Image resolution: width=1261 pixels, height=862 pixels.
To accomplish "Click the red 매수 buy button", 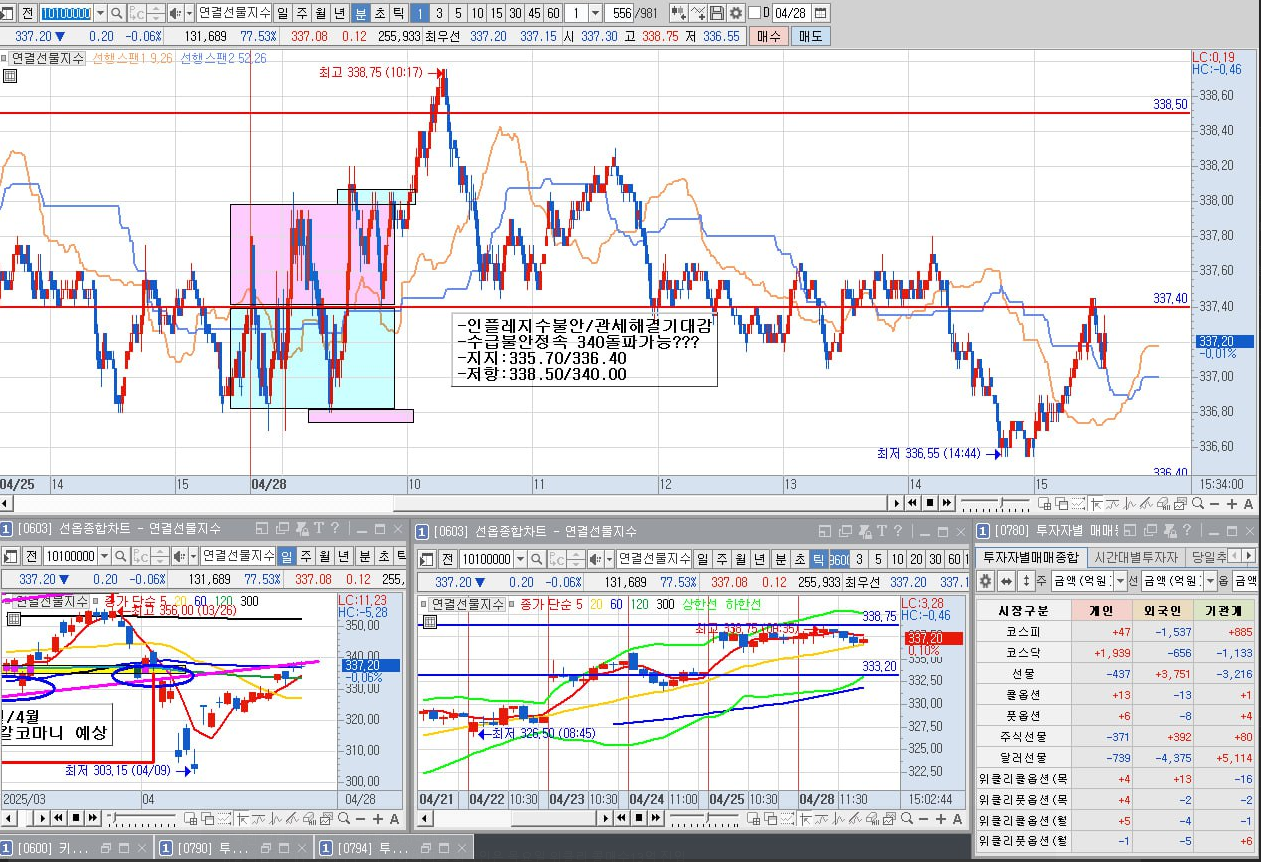I will [768, 36].
